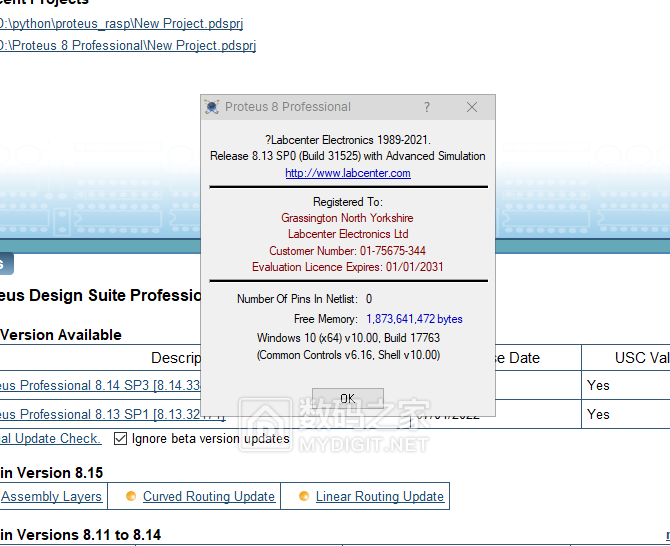The width and height of the screenshot is (670, 546).
Task: Close the Proteus 8 Professional dialog
Action: 472,107
